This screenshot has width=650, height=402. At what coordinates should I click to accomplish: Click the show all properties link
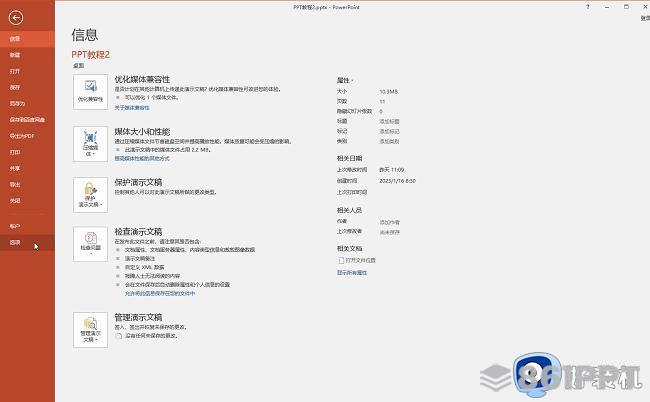(352, 273)
